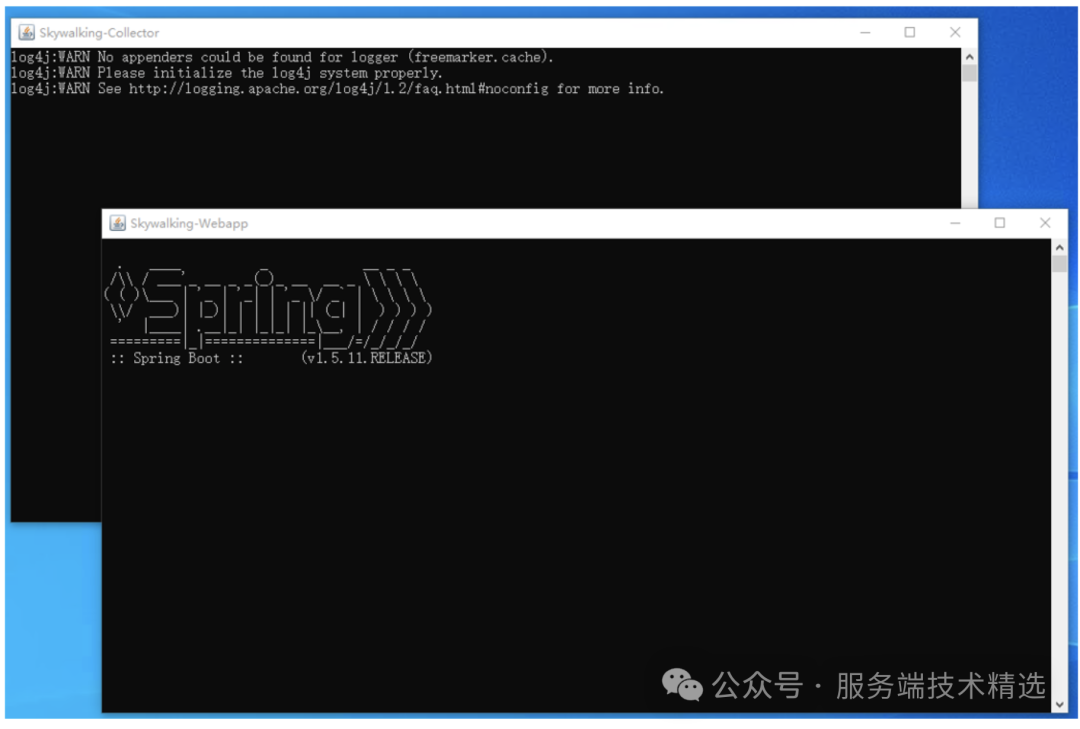Click the up arrow of the Collector scrollbar

969,57
